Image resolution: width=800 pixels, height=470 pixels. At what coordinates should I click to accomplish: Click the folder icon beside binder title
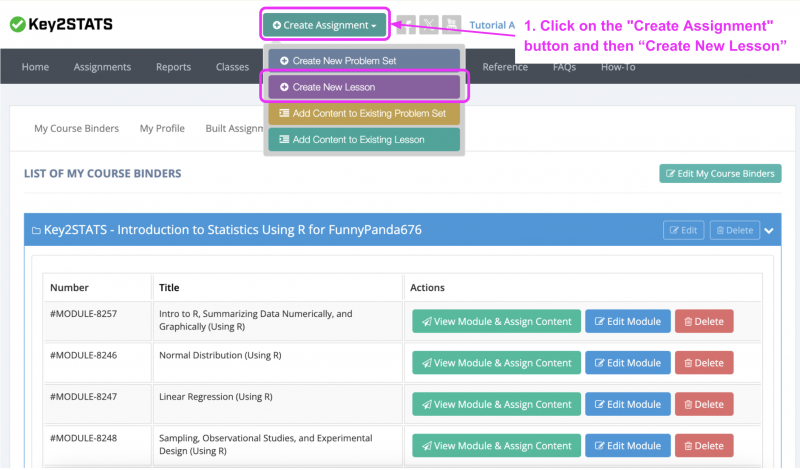click(36, 230)
